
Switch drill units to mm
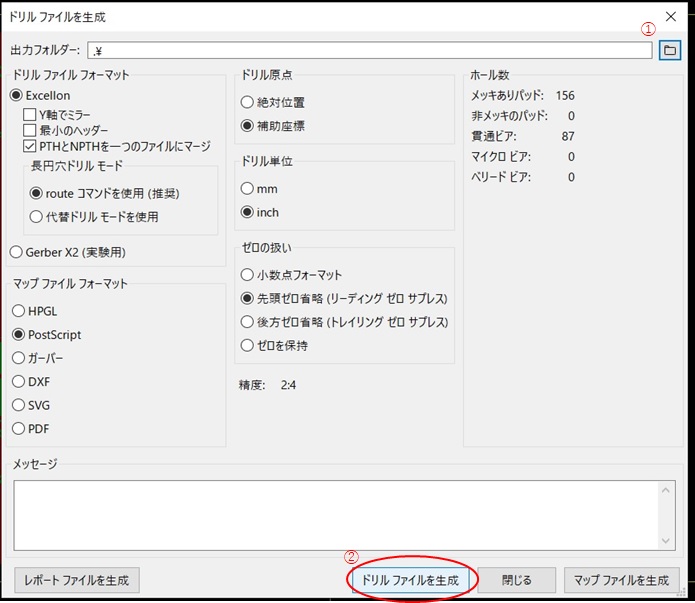coord(248,187)
